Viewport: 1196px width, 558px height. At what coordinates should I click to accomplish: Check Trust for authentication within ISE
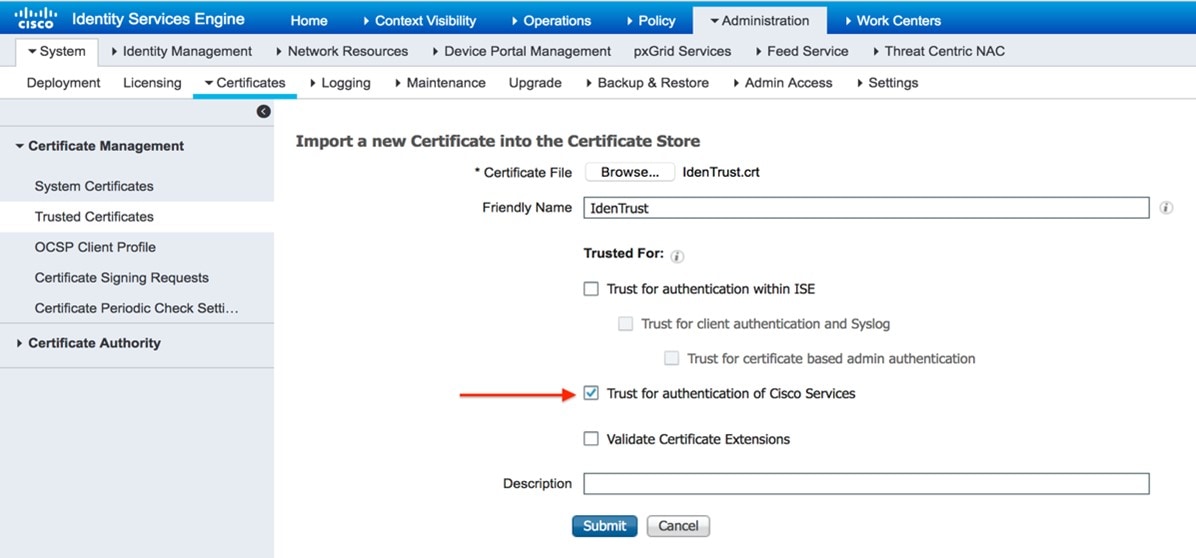click(x=591, y=289)
